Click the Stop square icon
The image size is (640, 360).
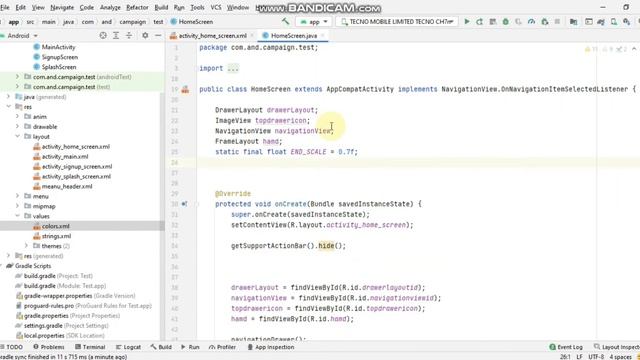(557, 22)
